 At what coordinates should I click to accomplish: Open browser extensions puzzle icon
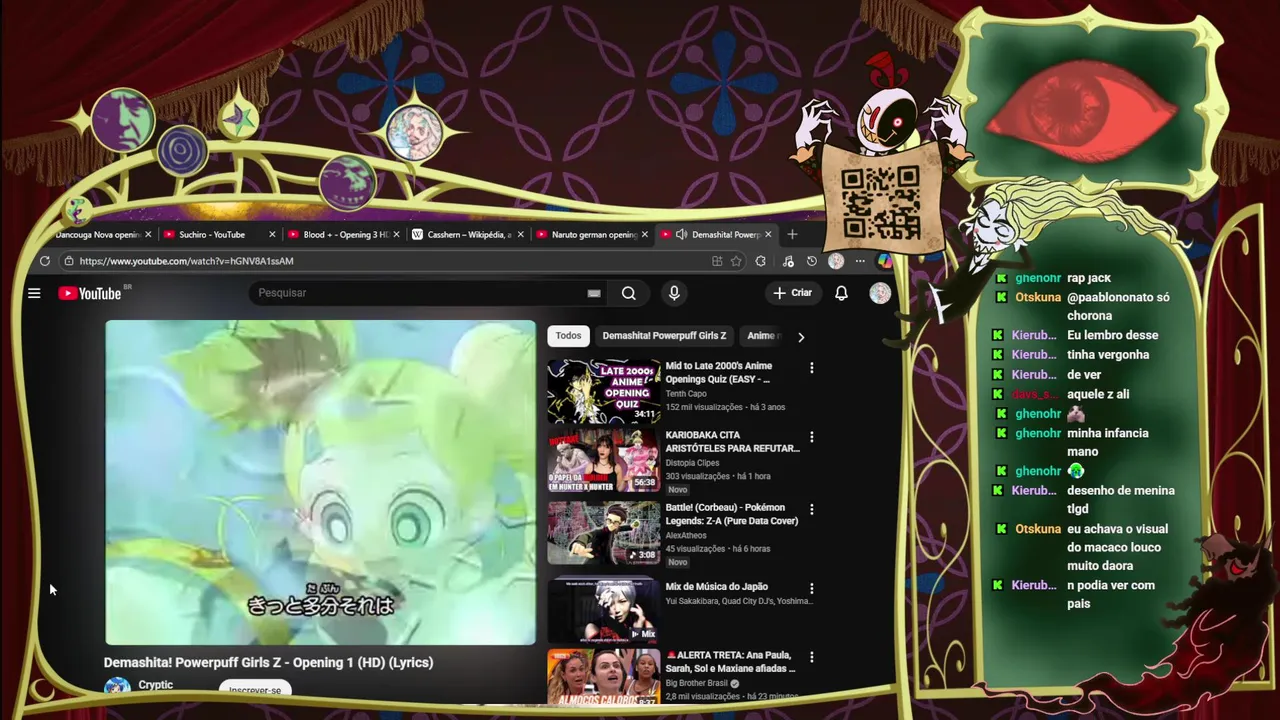point(761,261)
